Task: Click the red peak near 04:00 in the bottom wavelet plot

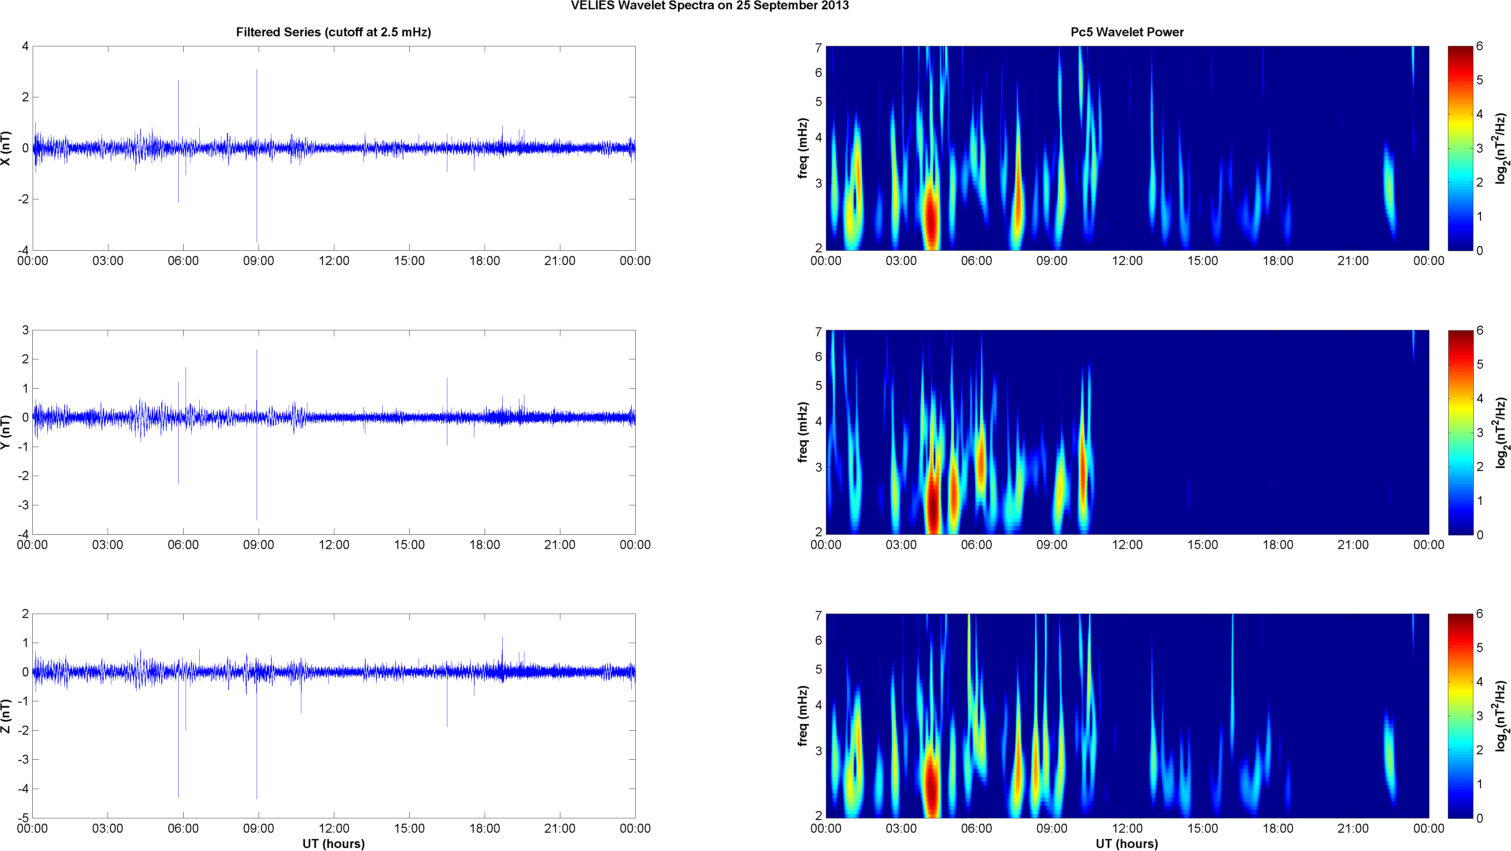Action: click(x=931, y=785)
